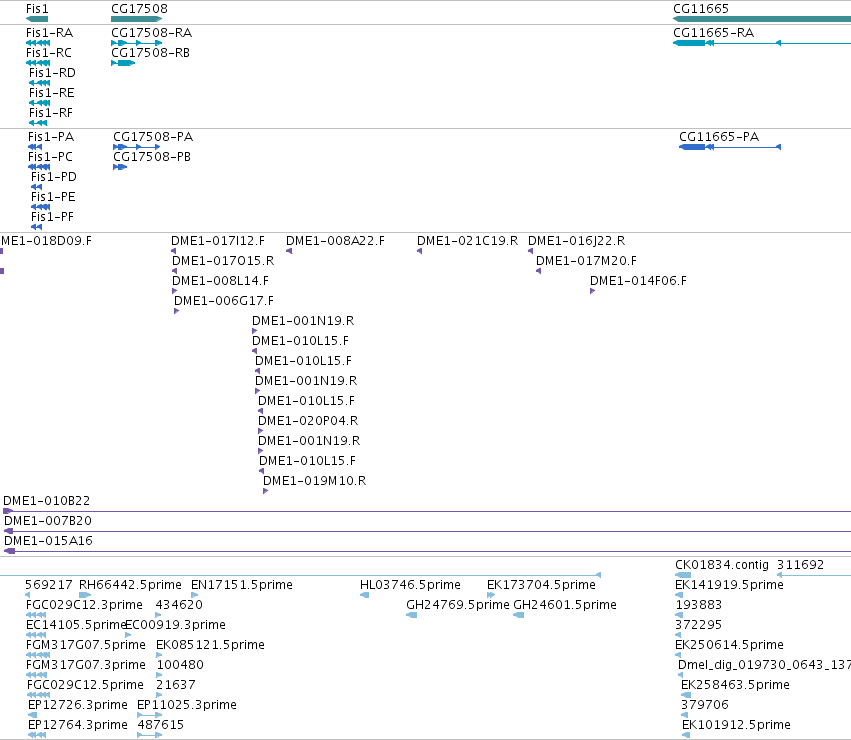This screenshot has height=740, width=851.
Task: Open EST 434620
Action: click(158, 616)
